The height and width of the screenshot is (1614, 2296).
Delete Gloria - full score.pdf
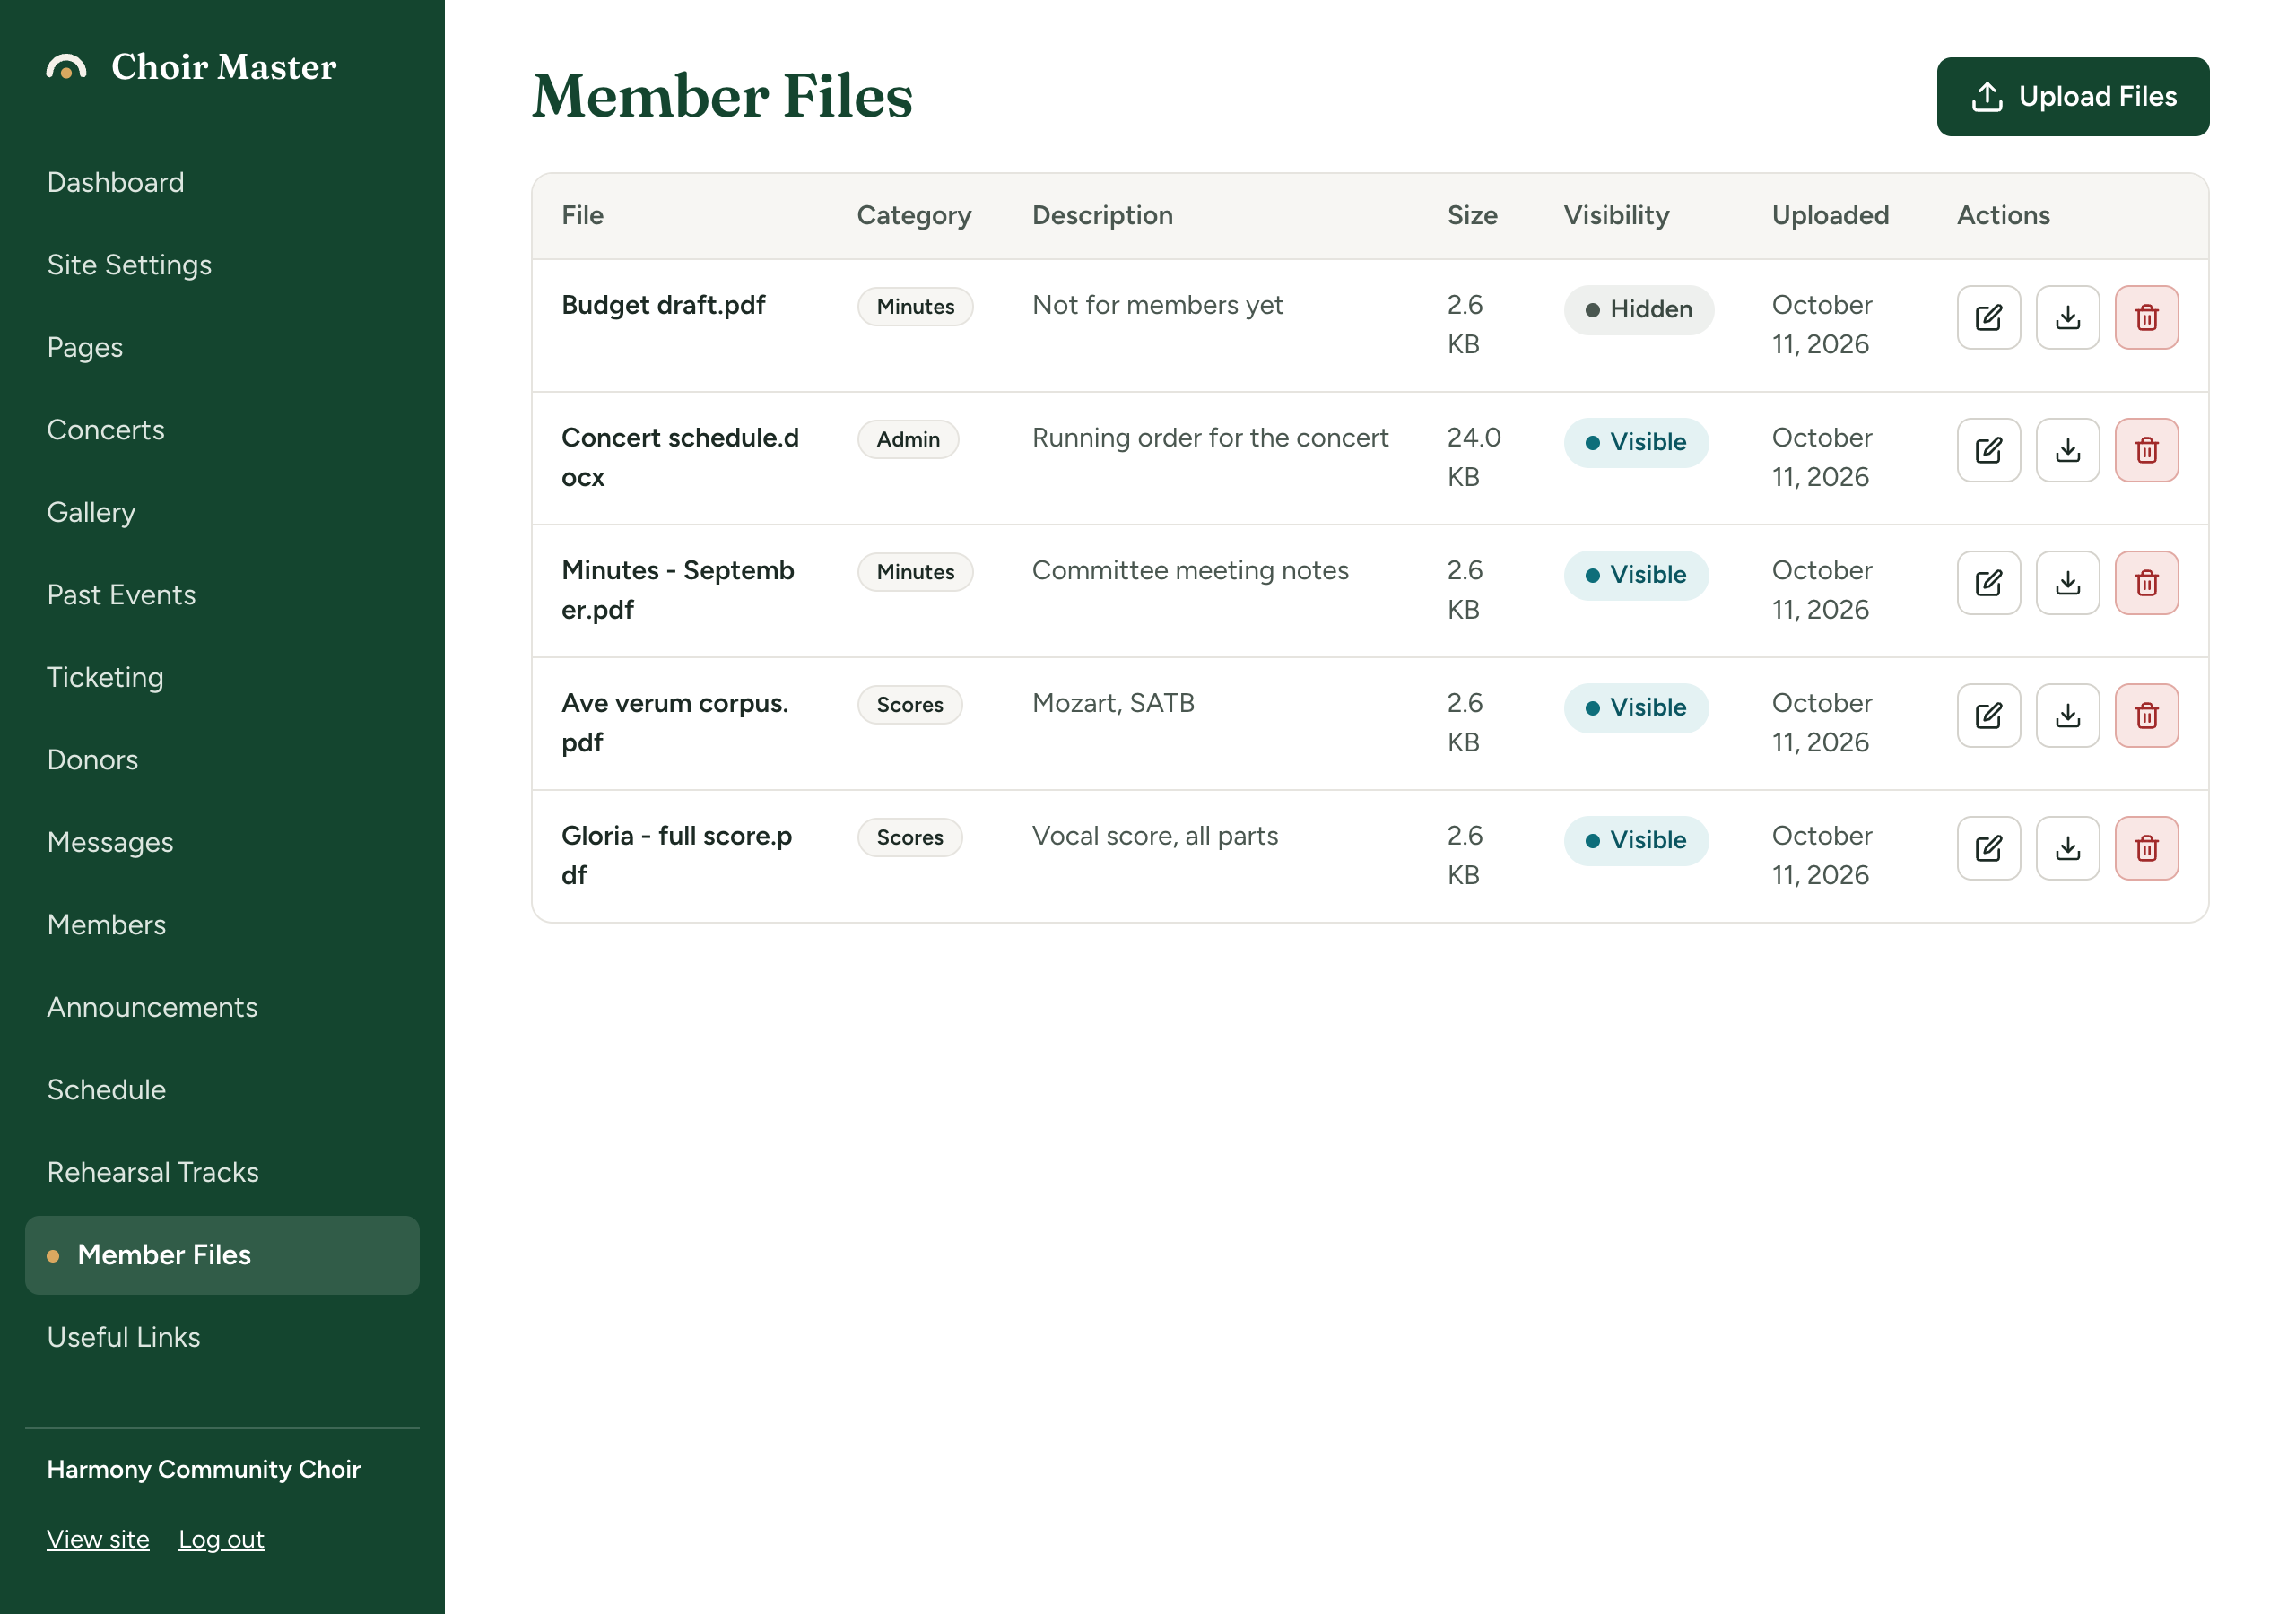point(2146,849)
